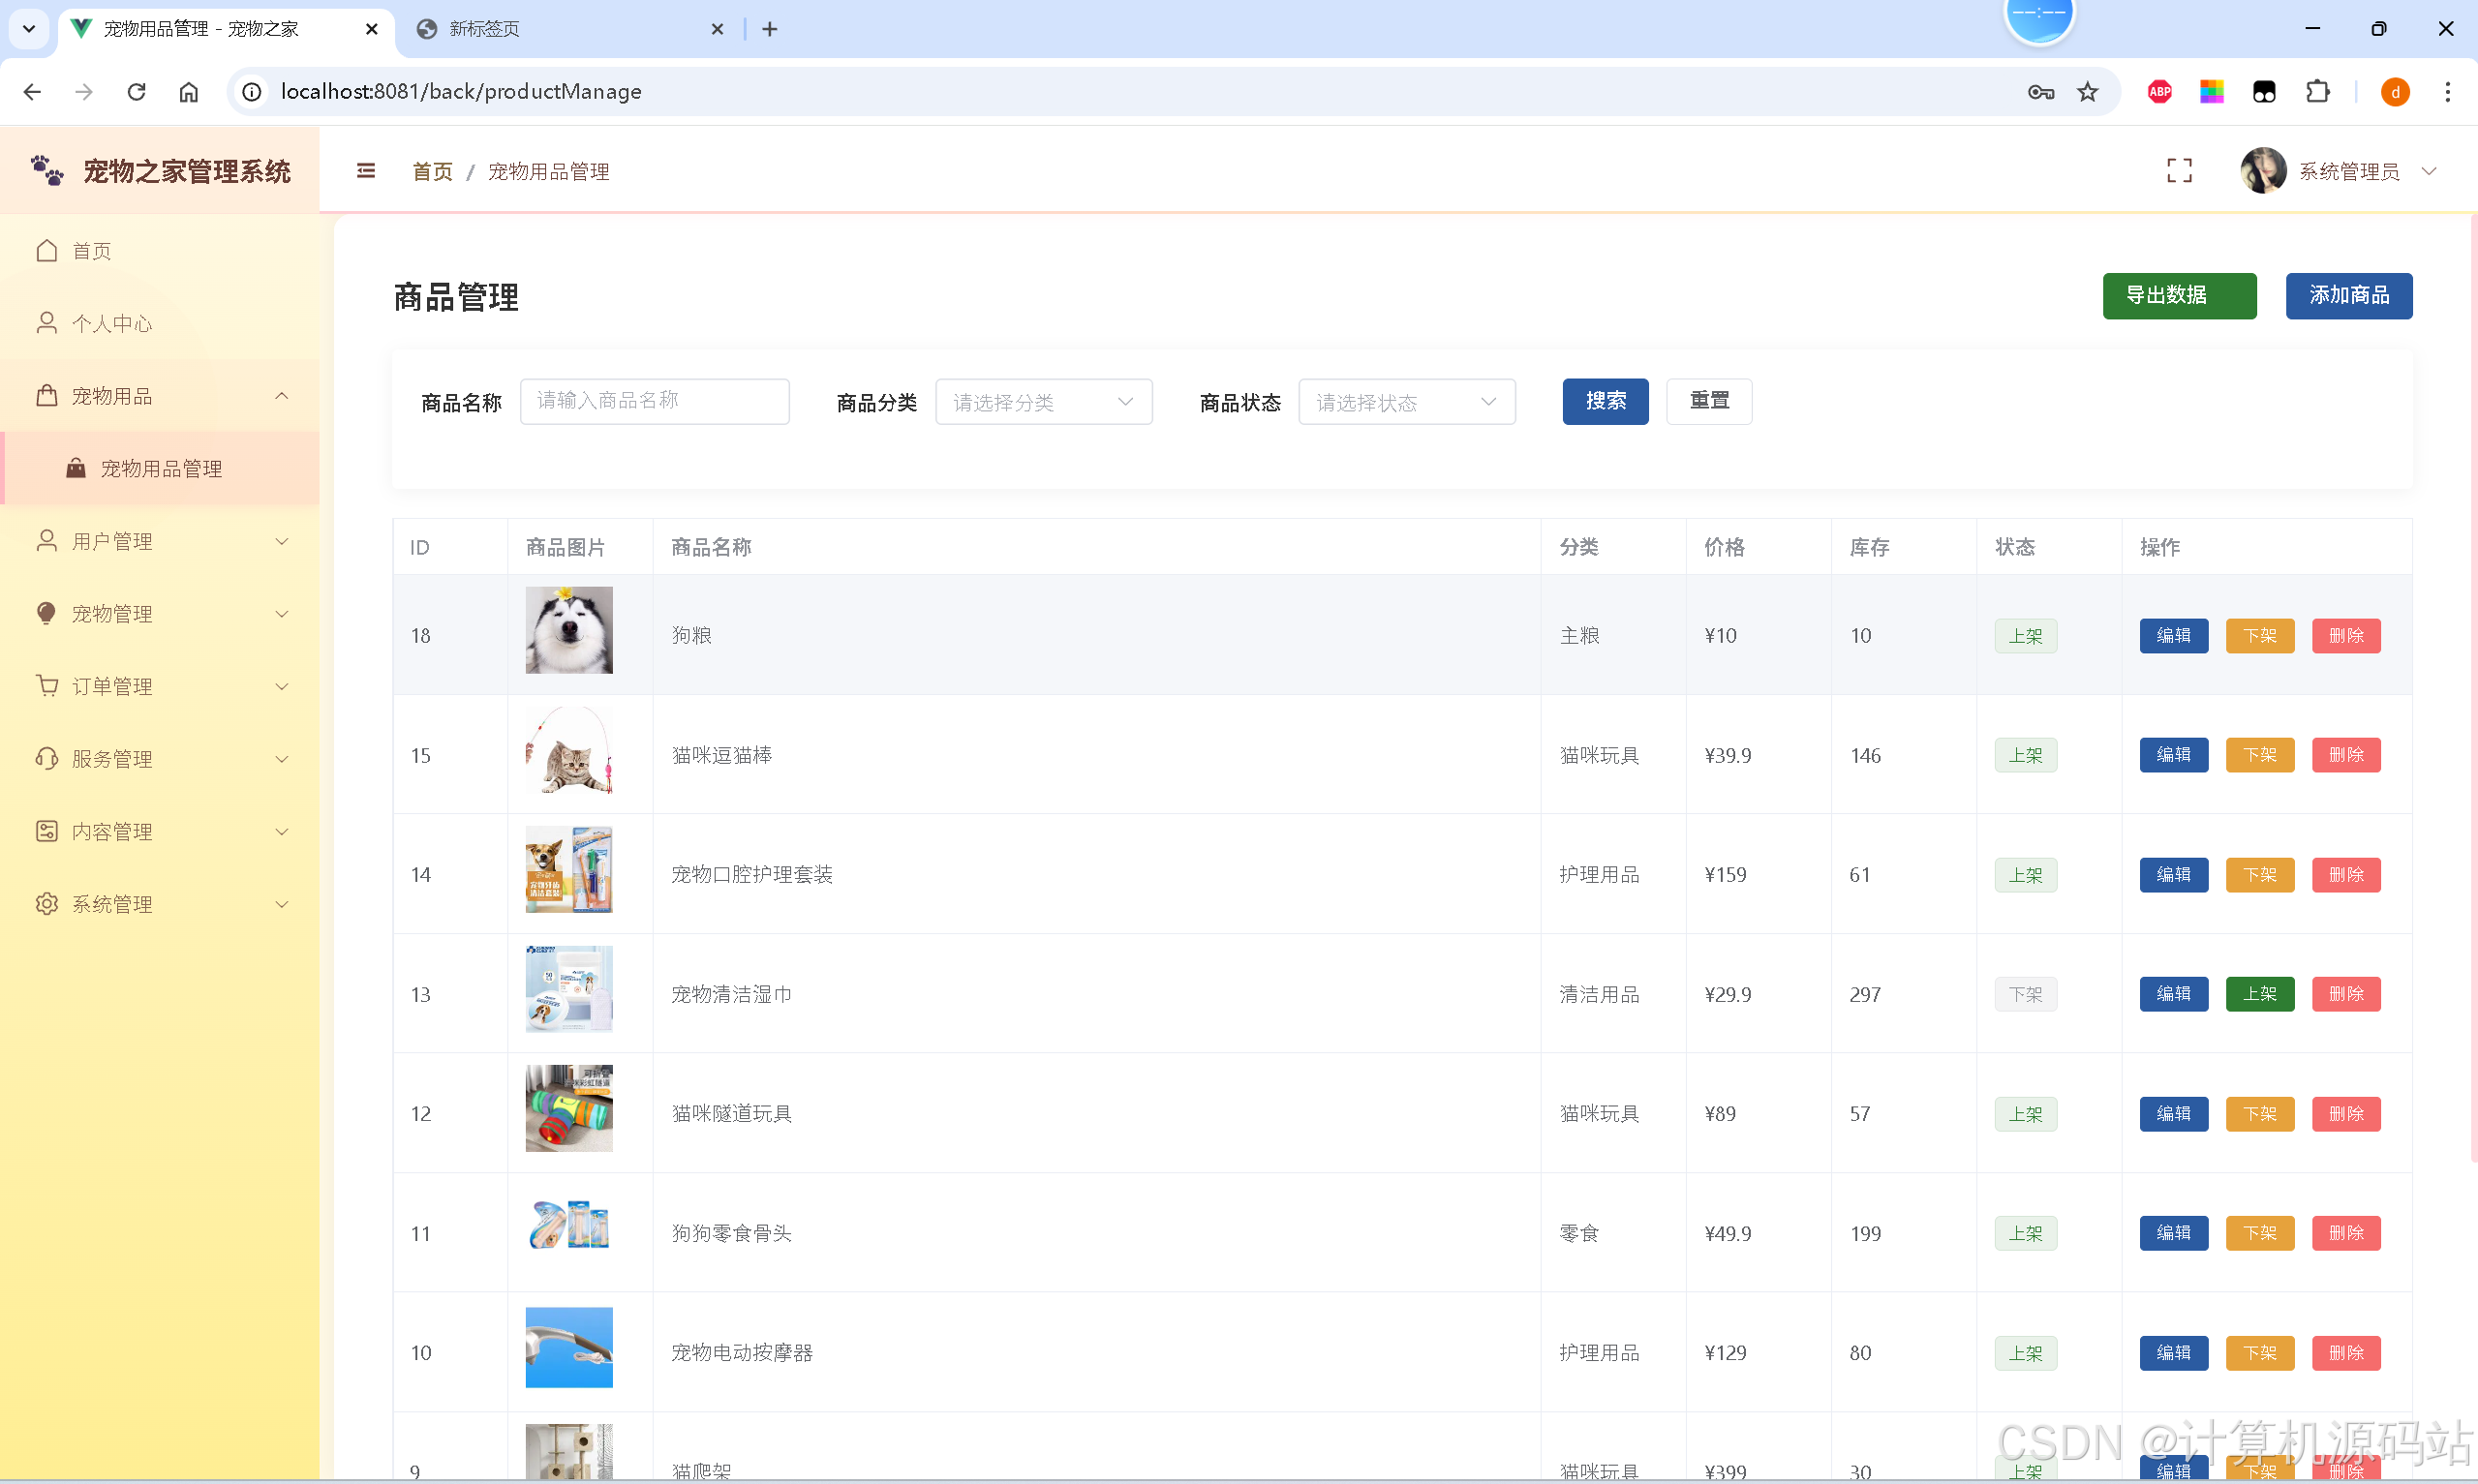Click the paw logo of the system
Screen dimensions: 2478x1484
point(47,171)
